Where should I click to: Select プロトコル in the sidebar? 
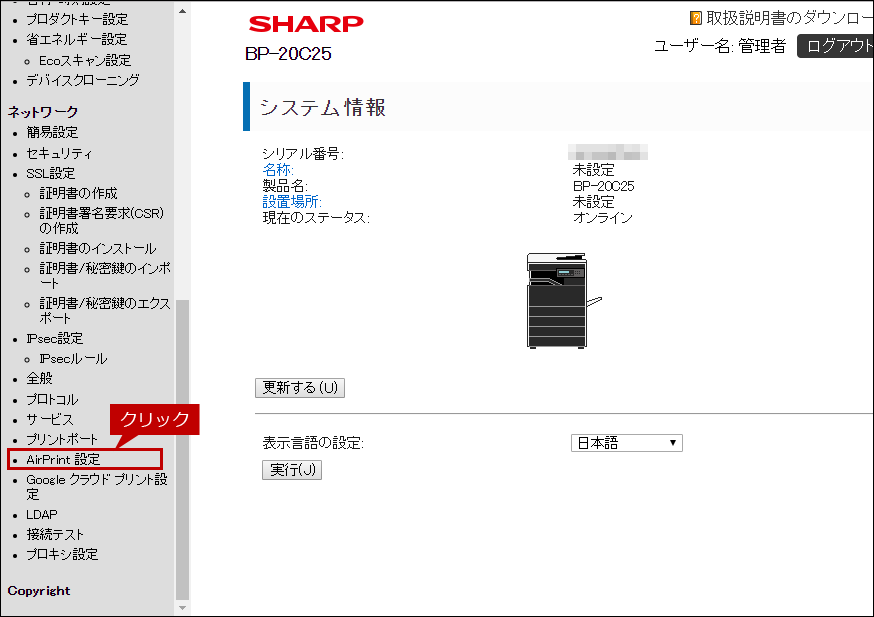pyautogui.click(x=52, y=399)
